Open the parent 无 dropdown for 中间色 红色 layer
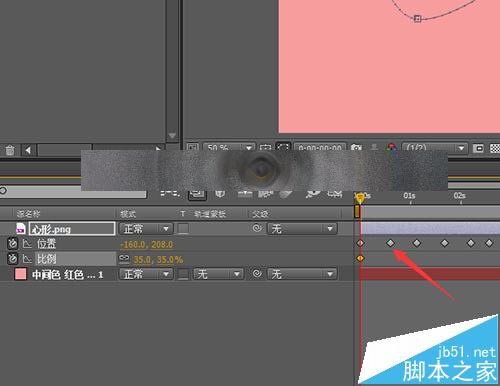This screenshot has width=500, height=386. [302, 274]
